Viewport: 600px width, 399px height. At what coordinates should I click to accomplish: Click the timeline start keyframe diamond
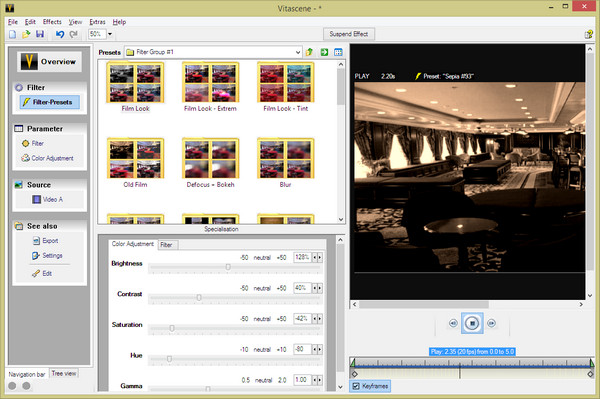point(355,374)
